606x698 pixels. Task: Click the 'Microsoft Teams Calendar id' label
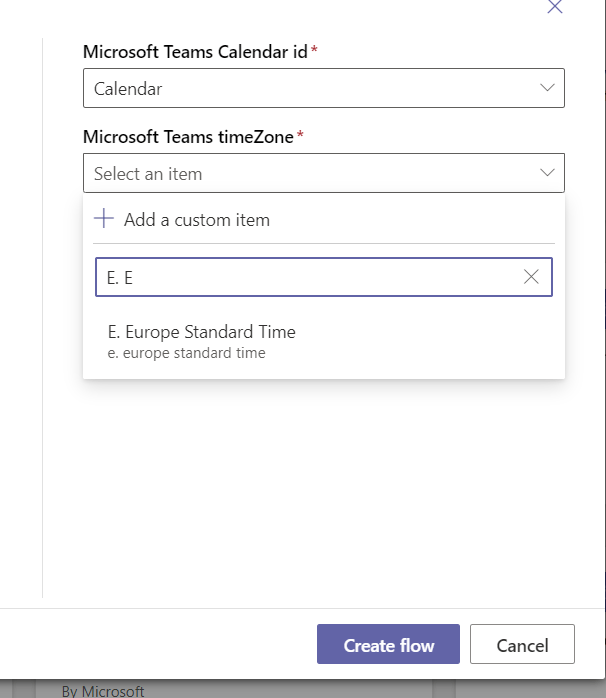point(195,52)
